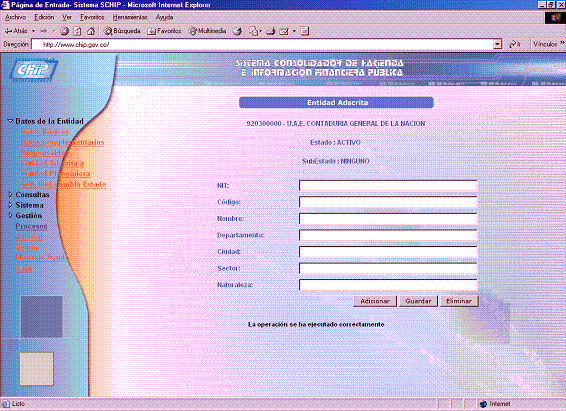Open the Datos Complementarios link
566x411 pixels.
[x=62, y=142]
